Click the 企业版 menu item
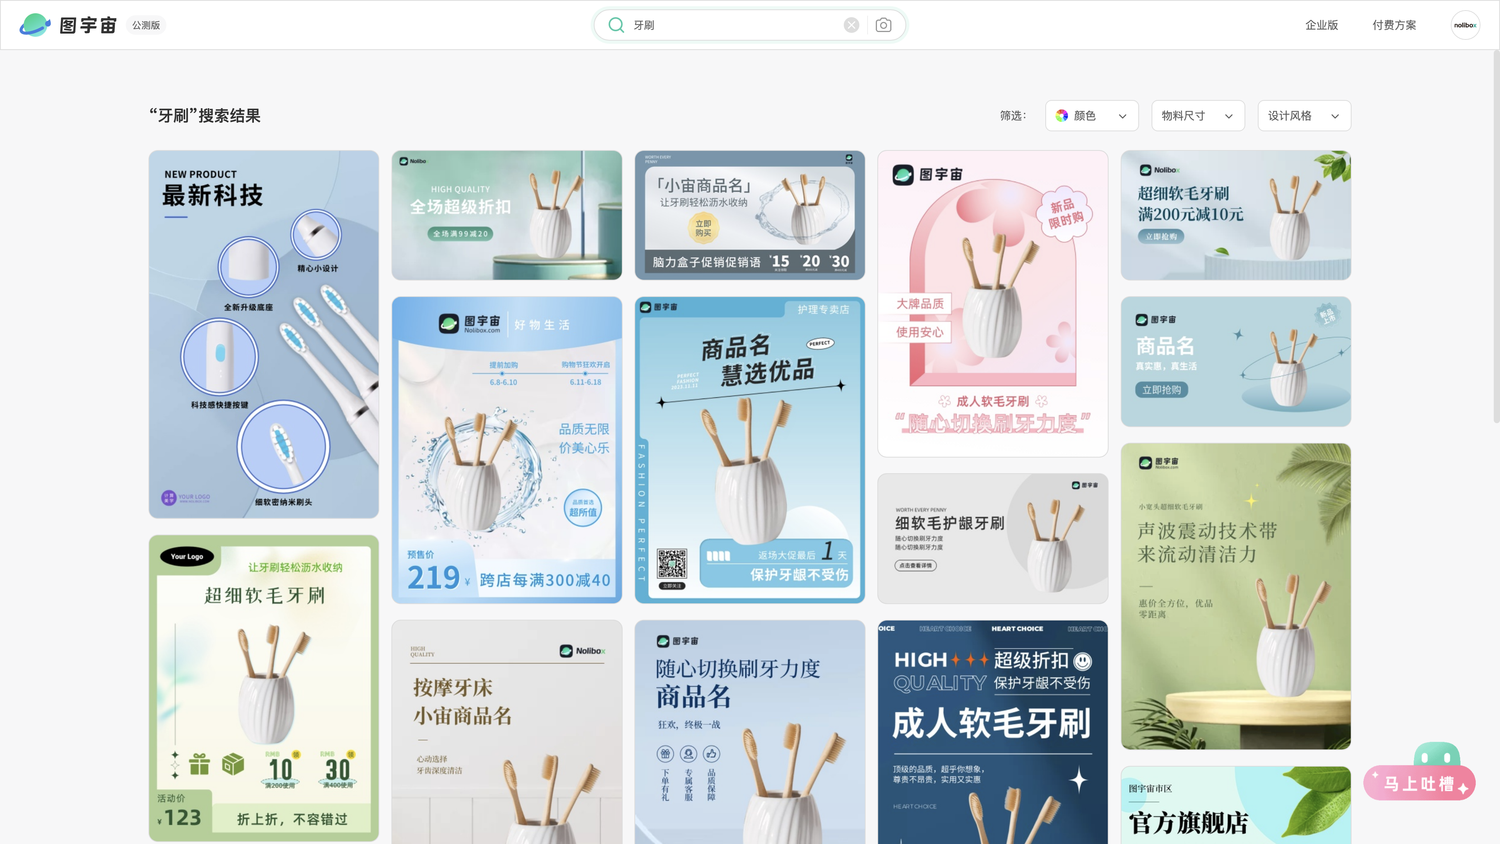Viewport: 1500px width, 844px height. click(1321, 25)
